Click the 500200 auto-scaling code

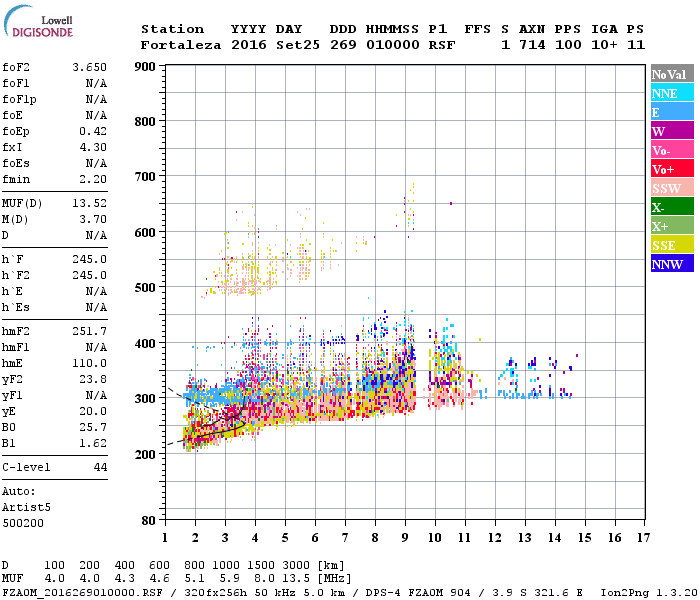[x=23, y=523]
